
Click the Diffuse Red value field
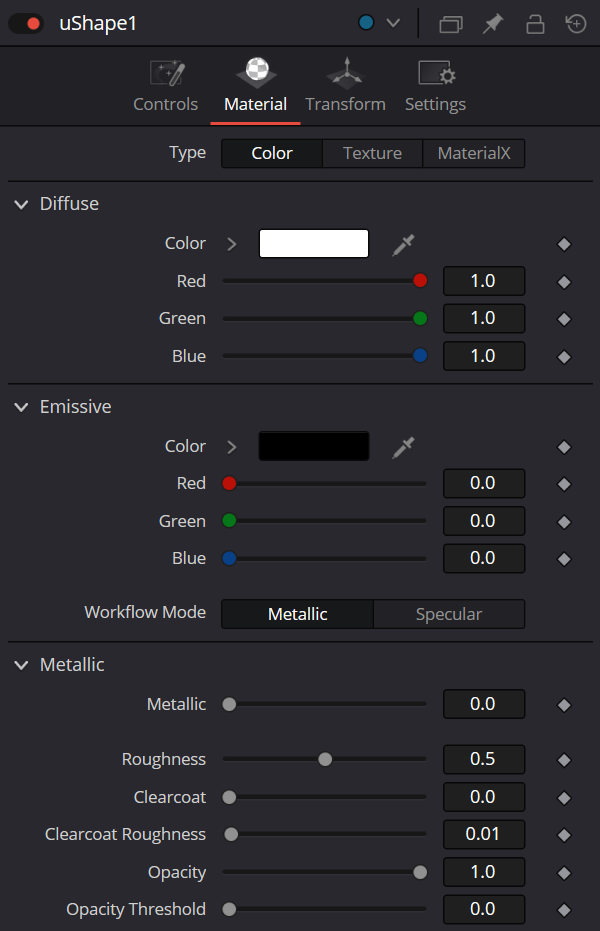(x=484, y=281)
